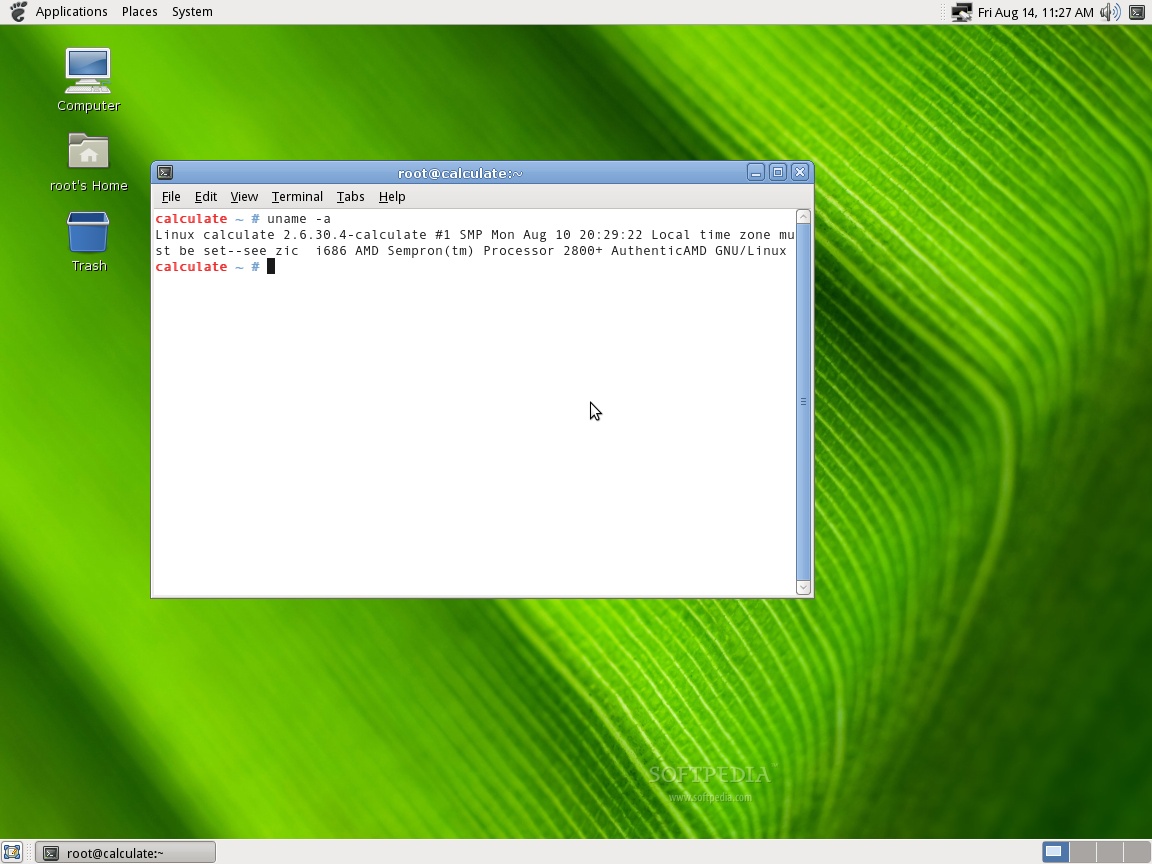
Task: Open the Applications menu
Action: 71,11
